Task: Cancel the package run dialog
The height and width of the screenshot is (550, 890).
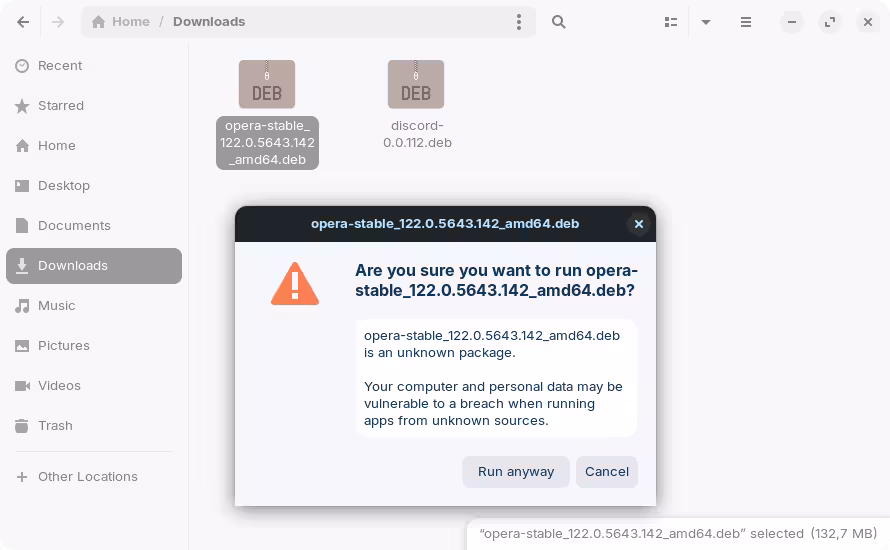Action: 606,472
